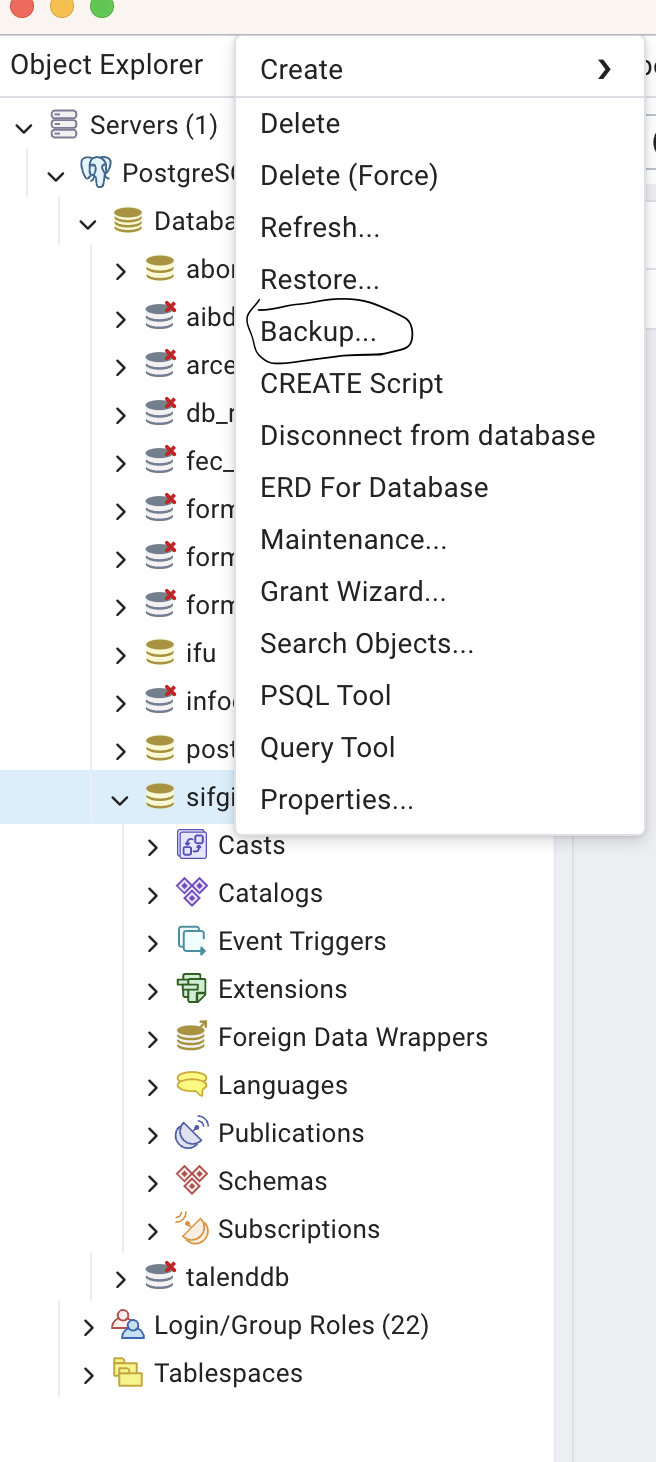Click the Publications satellite icon
This screenshot has width=656, height=1462.
[191, 1133]
